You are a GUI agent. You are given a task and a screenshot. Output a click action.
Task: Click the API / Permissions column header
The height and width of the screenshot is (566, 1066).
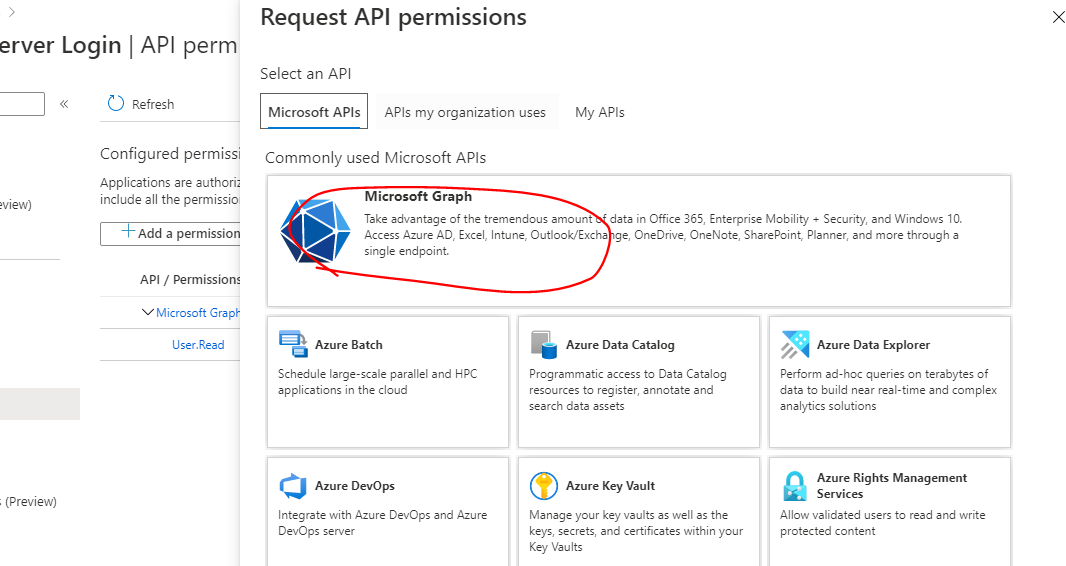pos(190,279)
